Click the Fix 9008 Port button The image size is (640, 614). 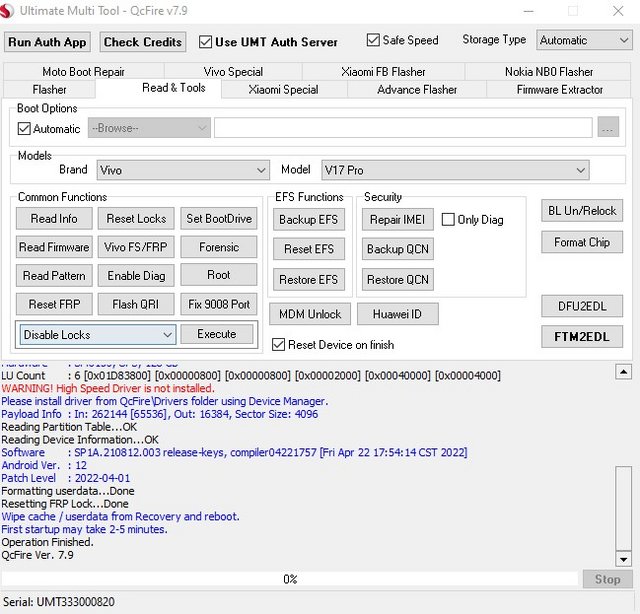pos(219,304)
